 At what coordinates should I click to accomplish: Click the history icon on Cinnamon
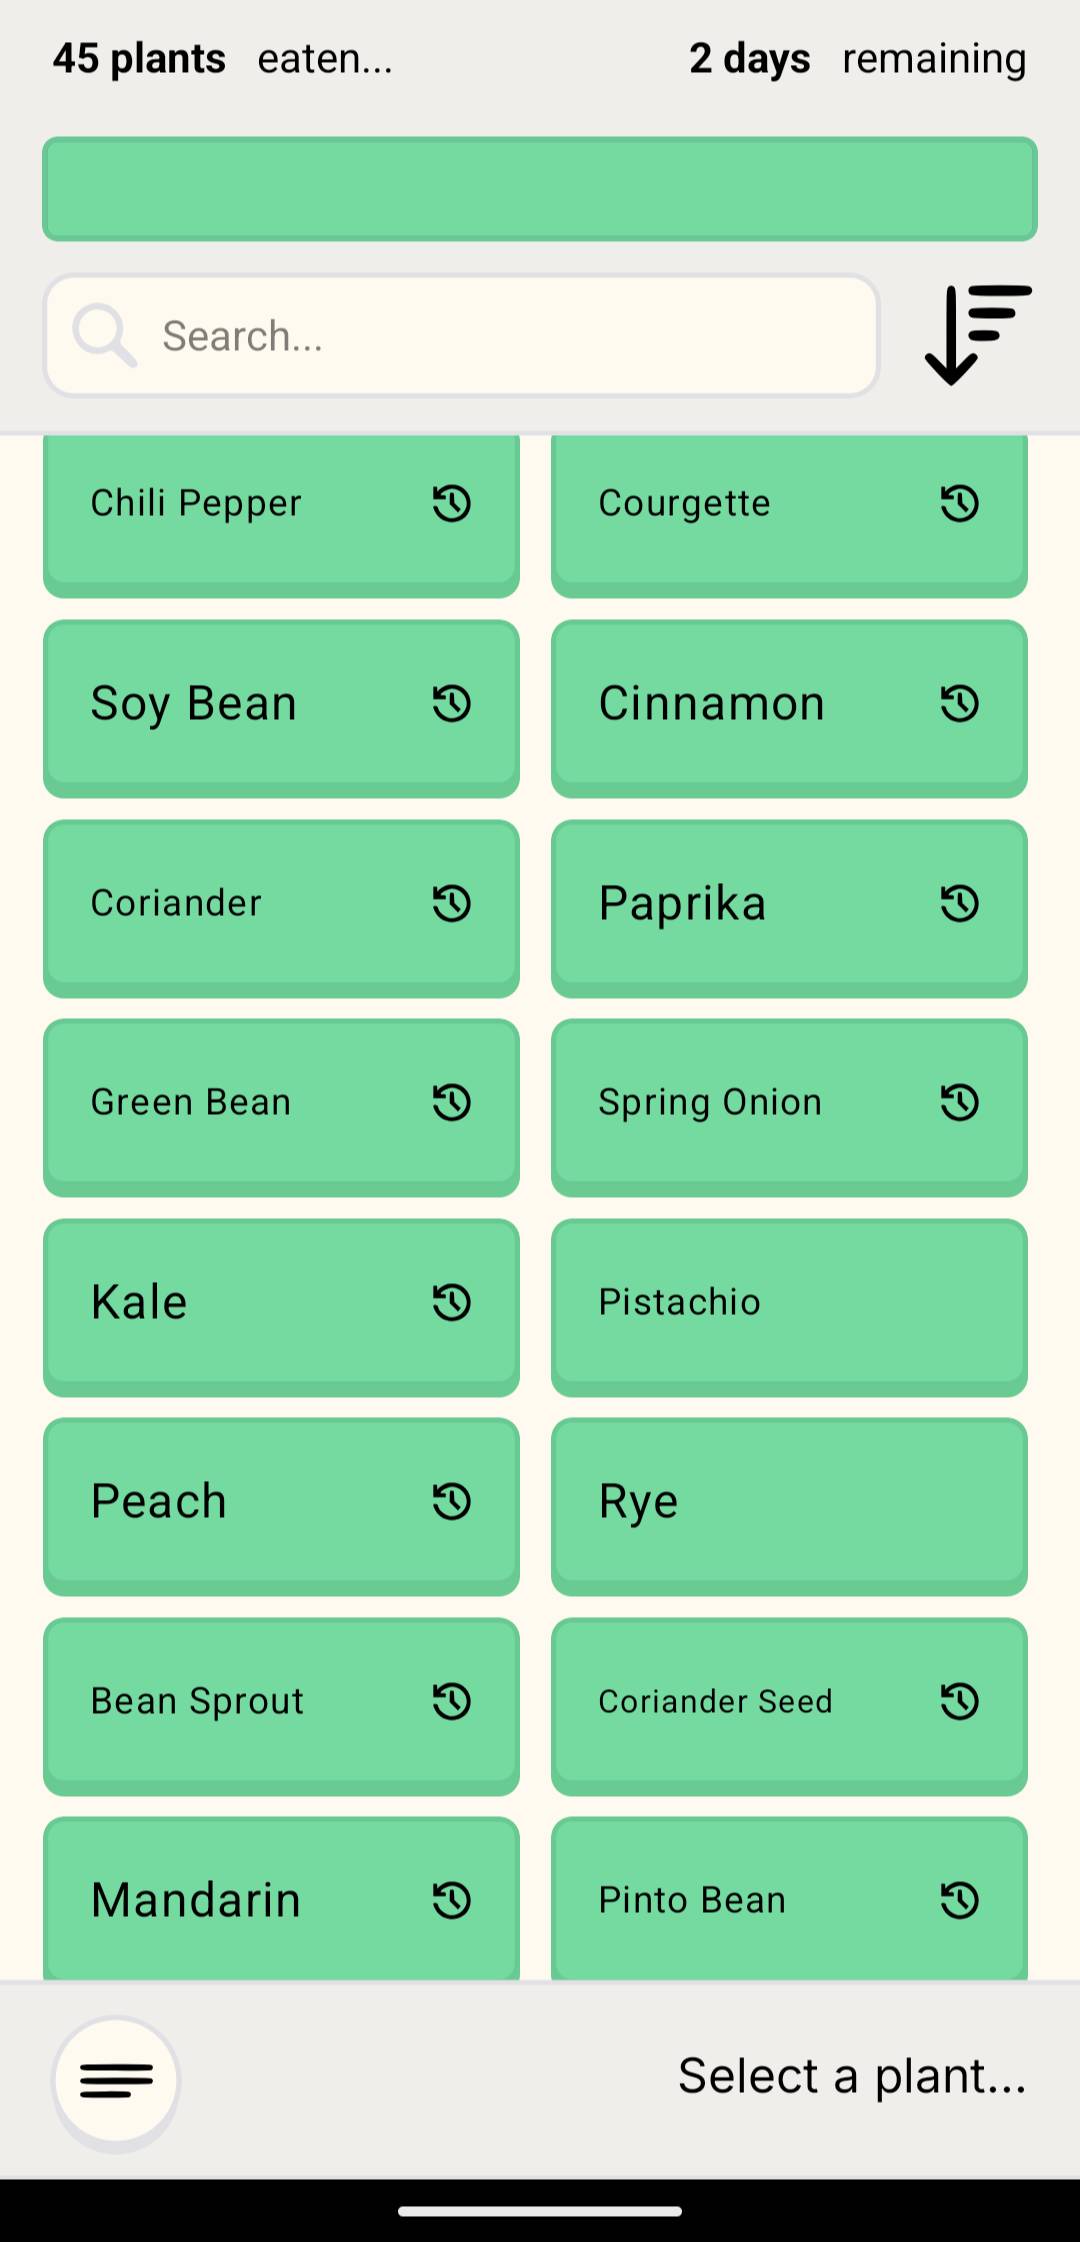click(960, 703)
